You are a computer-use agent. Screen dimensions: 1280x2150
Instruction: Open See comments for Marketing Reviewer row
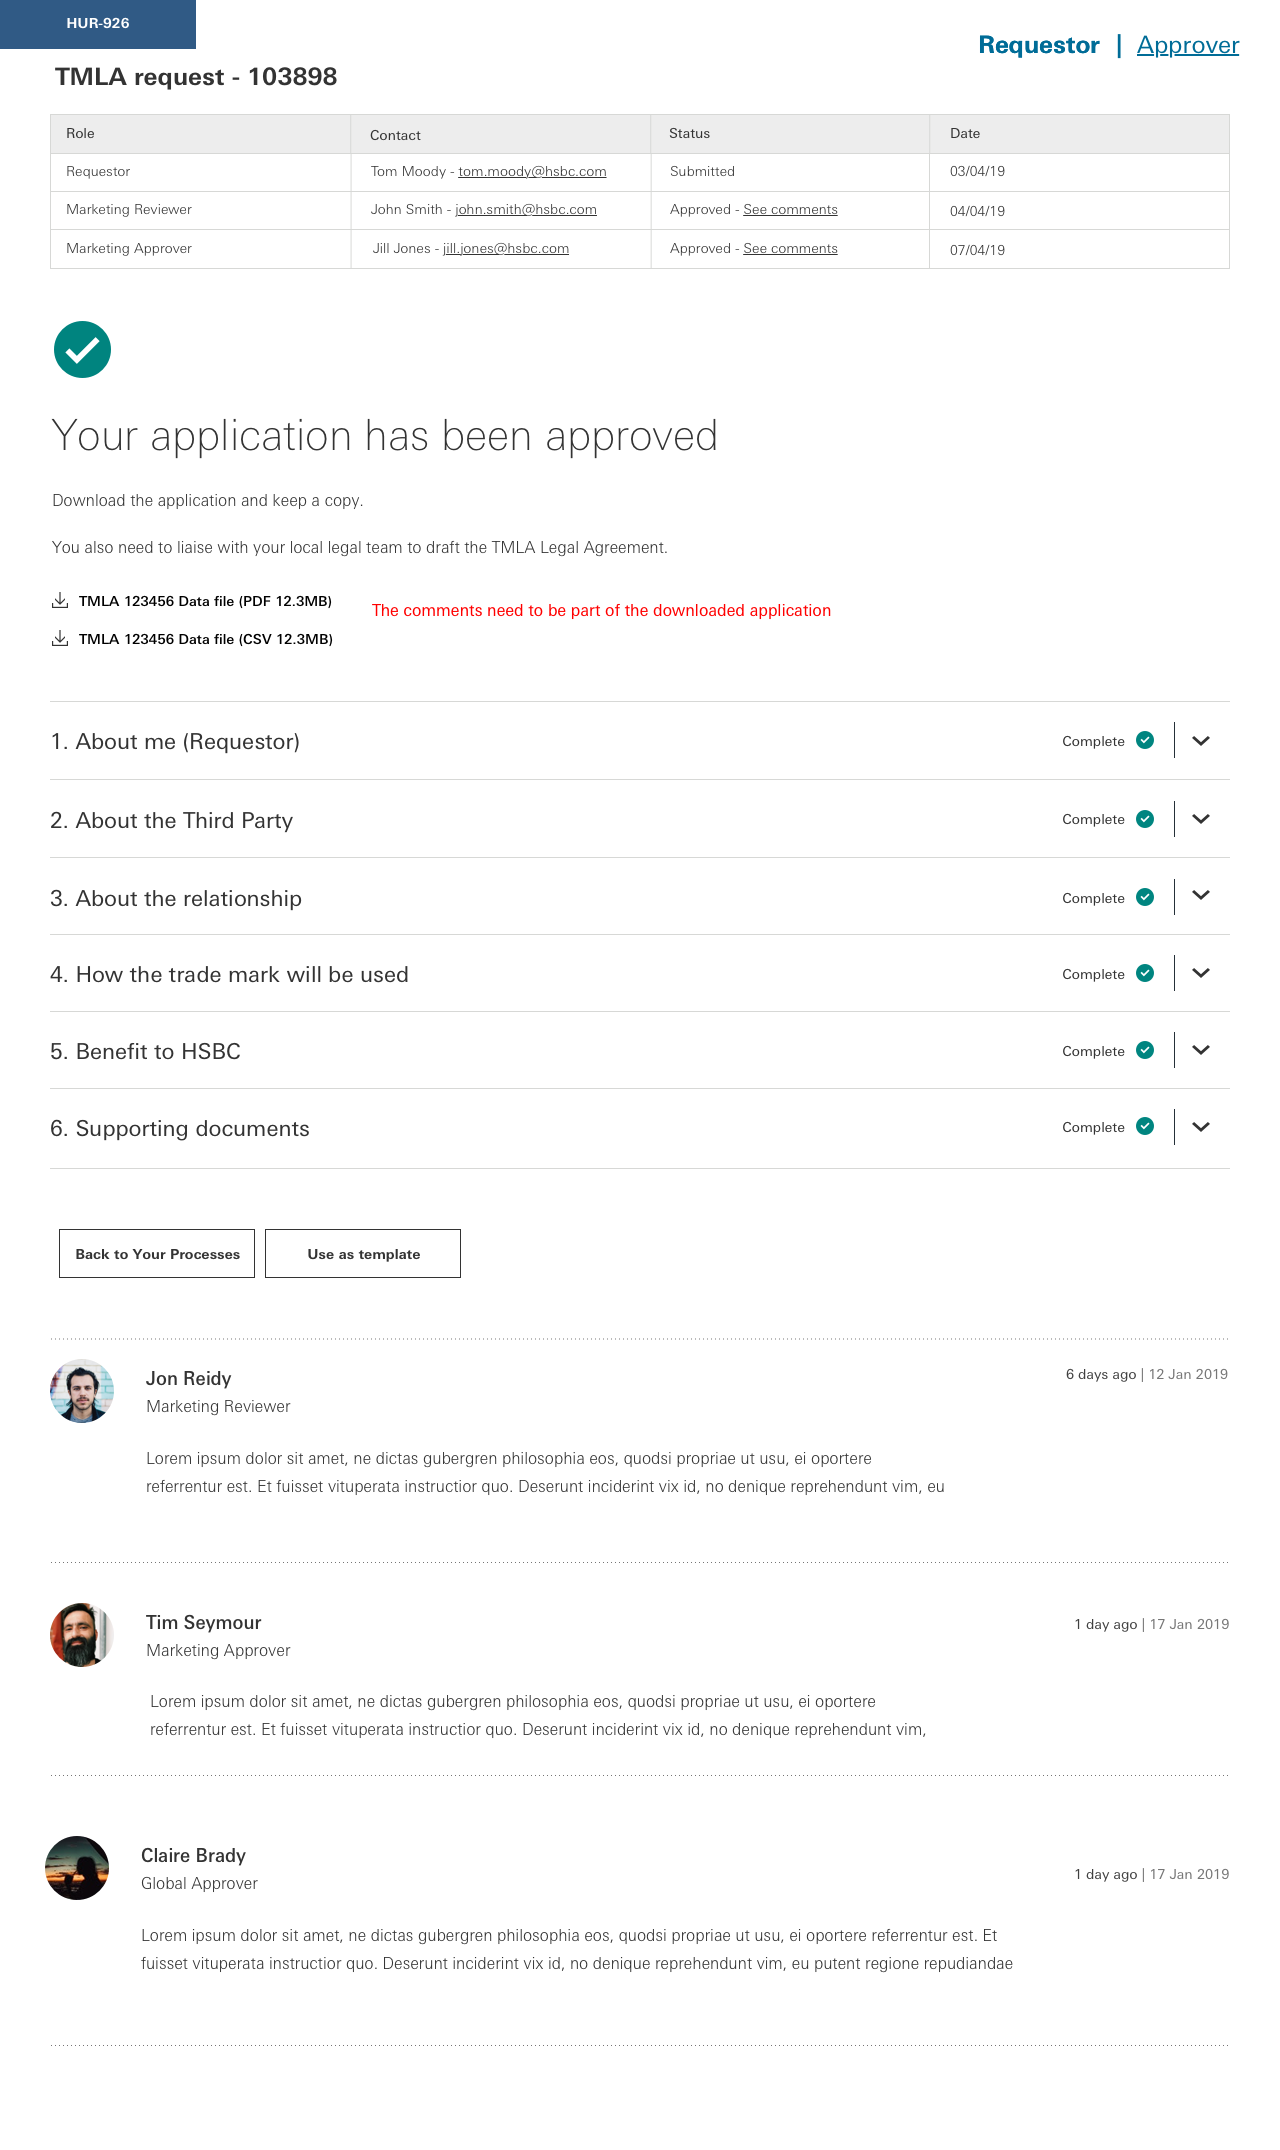(790, 209)
